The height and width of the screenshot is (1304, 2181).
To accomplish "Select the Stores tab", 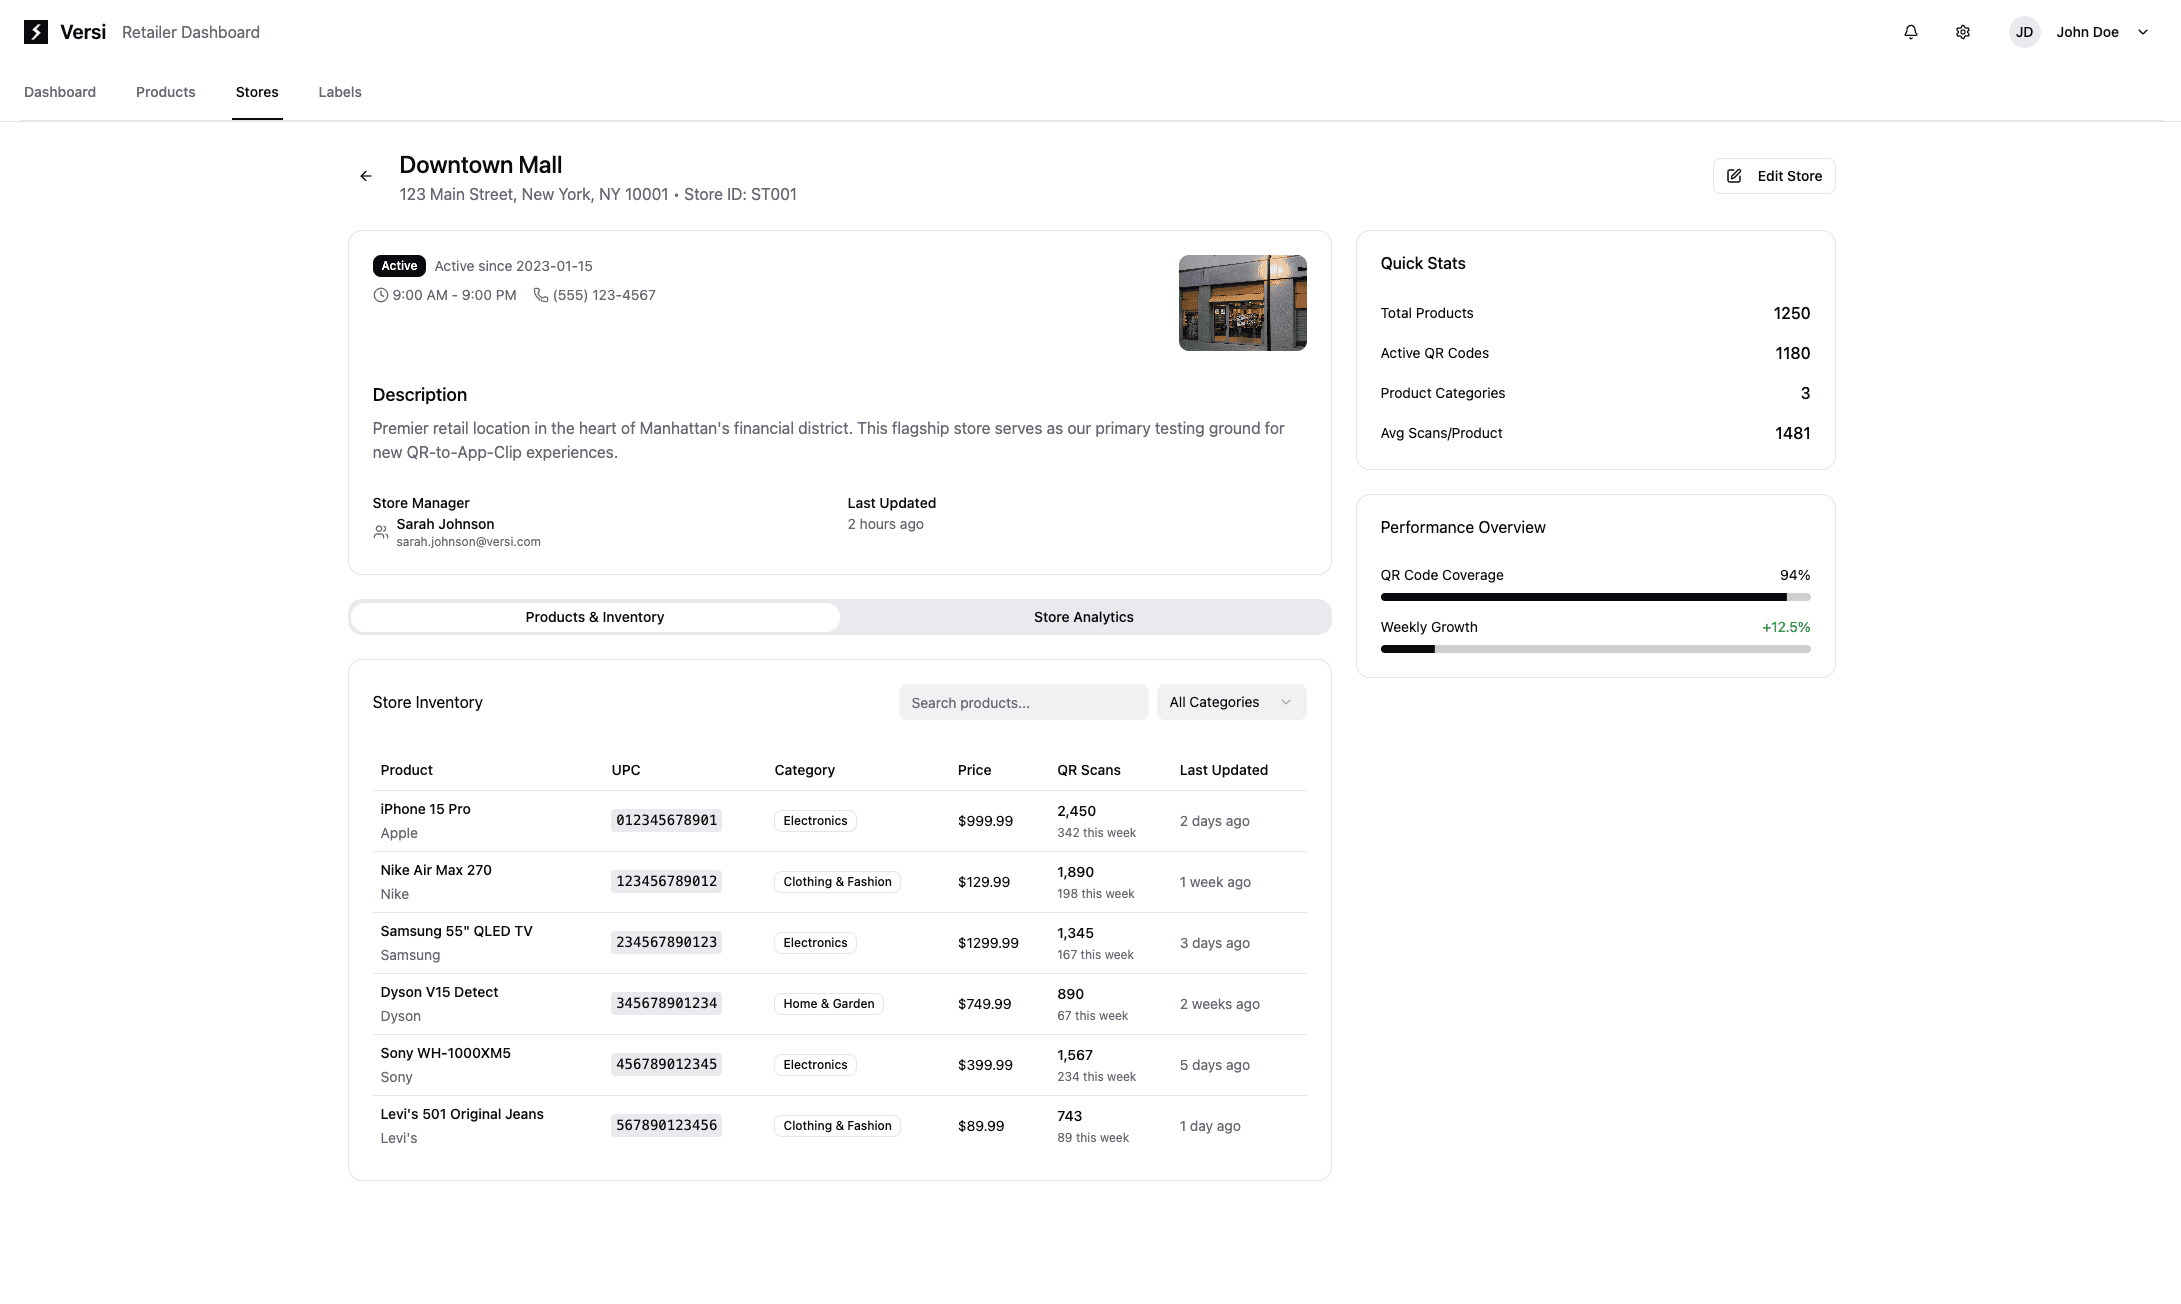I will point(257,92).
